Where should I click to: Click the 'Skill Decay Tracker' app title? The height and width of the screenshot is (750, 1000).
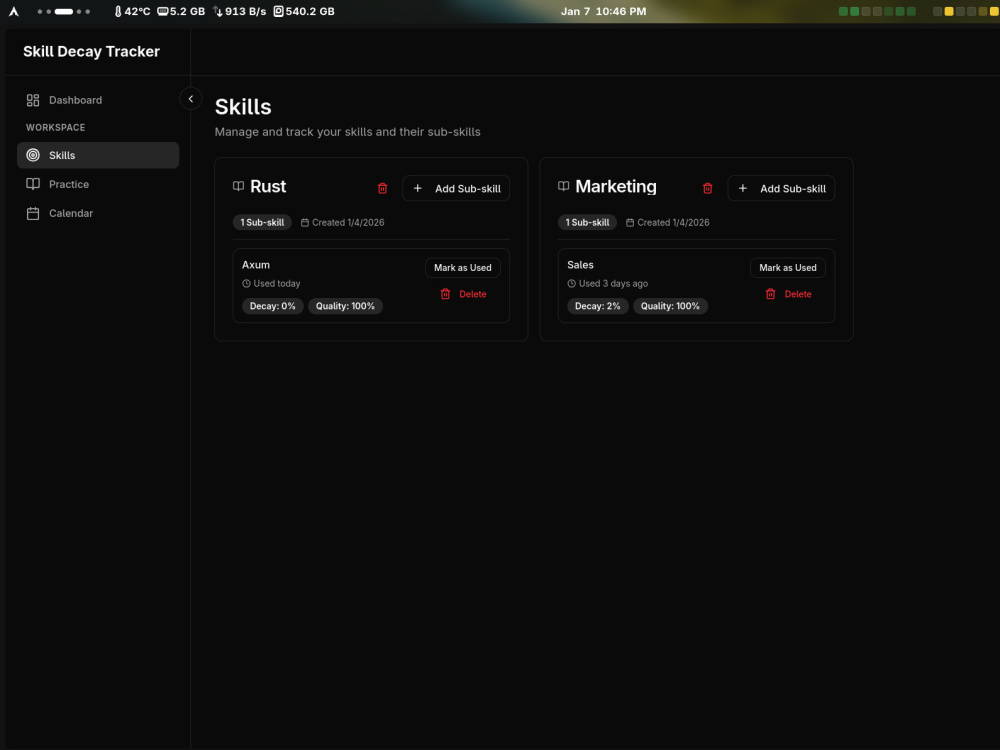click(91, 52)
